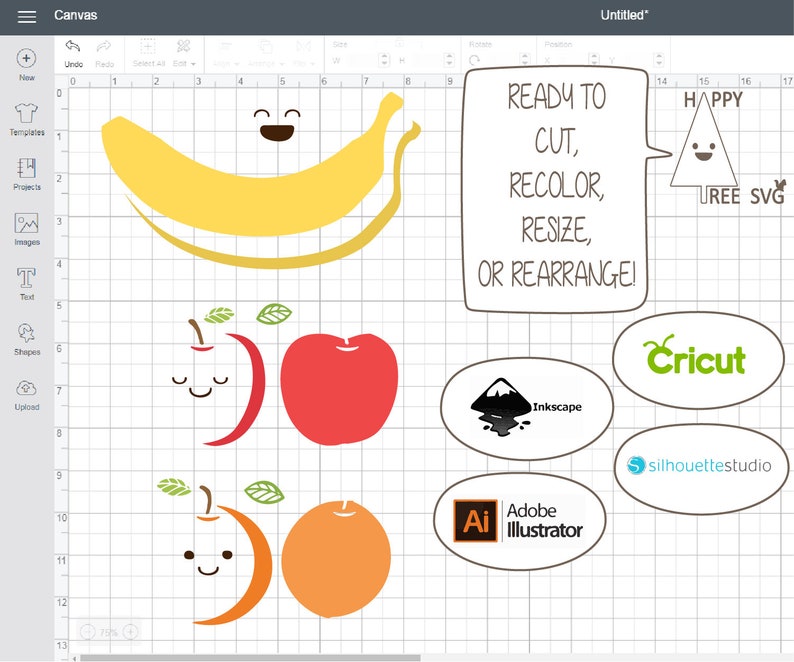Screen dimensions: 794x662
Task: Open the Templates panel
Action: (27, 120)
